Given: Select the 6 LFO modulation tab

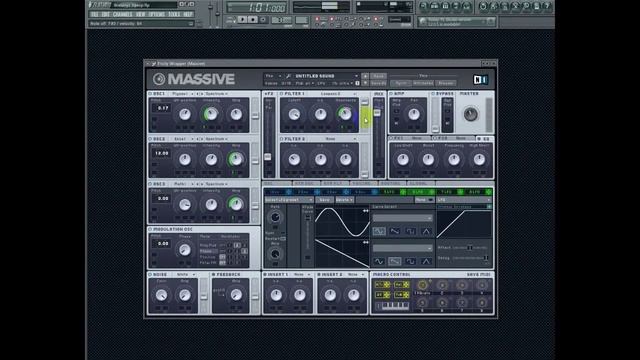Looking at the screenshot, I should point(421,192).
